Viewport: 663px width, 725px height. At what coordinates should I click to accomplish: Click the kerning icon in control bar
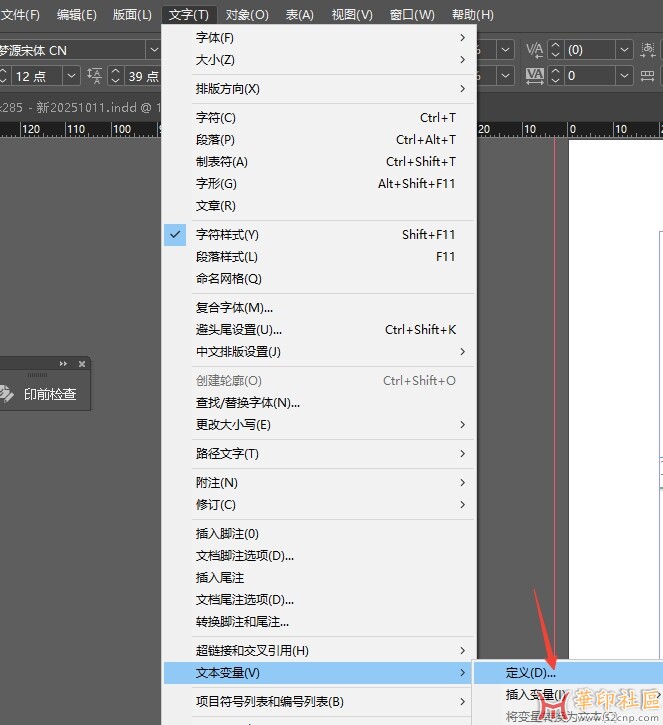coord(534,49)
